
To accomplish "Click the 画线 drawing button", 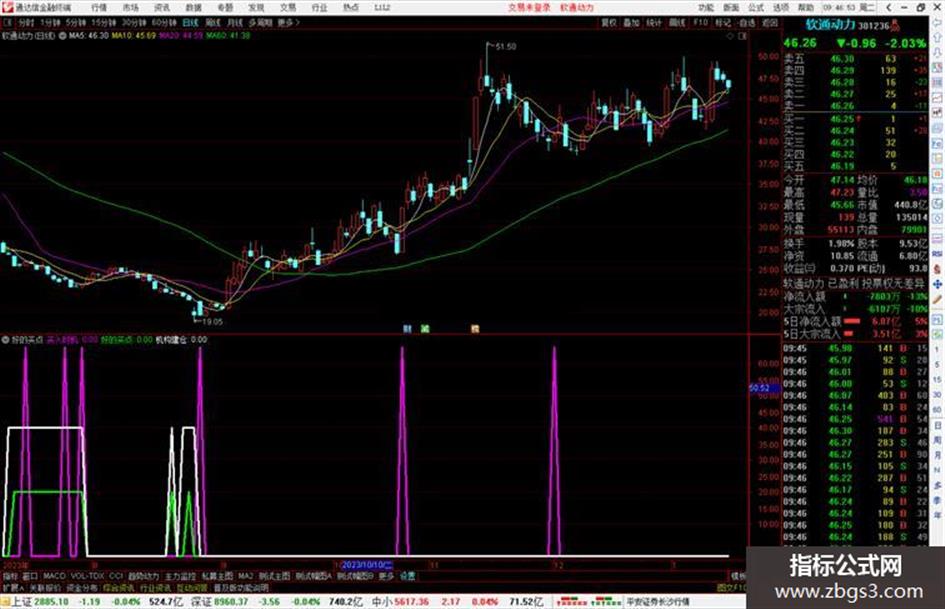I will pyautogui.click(x=677, y=22).
